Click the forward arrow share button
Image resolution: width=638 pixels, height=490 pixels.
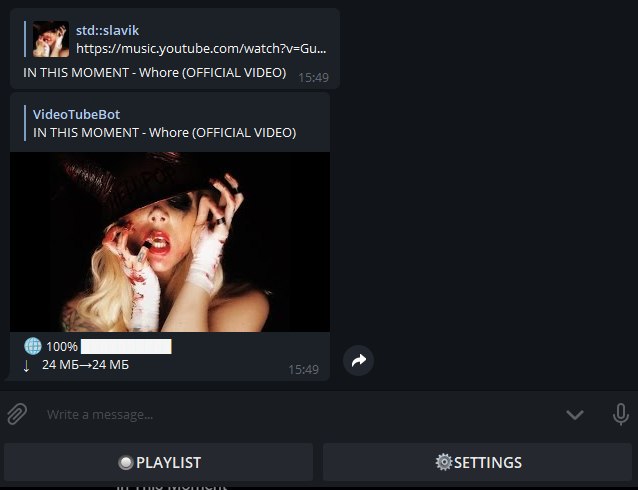point(358,361)
